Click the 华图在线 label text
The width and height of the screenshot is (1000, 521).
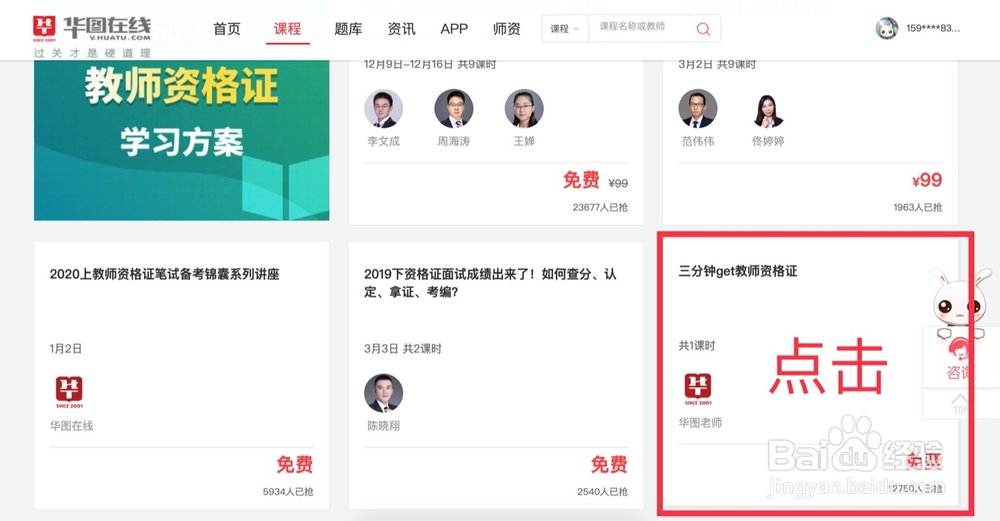click(x=71, y=425)
